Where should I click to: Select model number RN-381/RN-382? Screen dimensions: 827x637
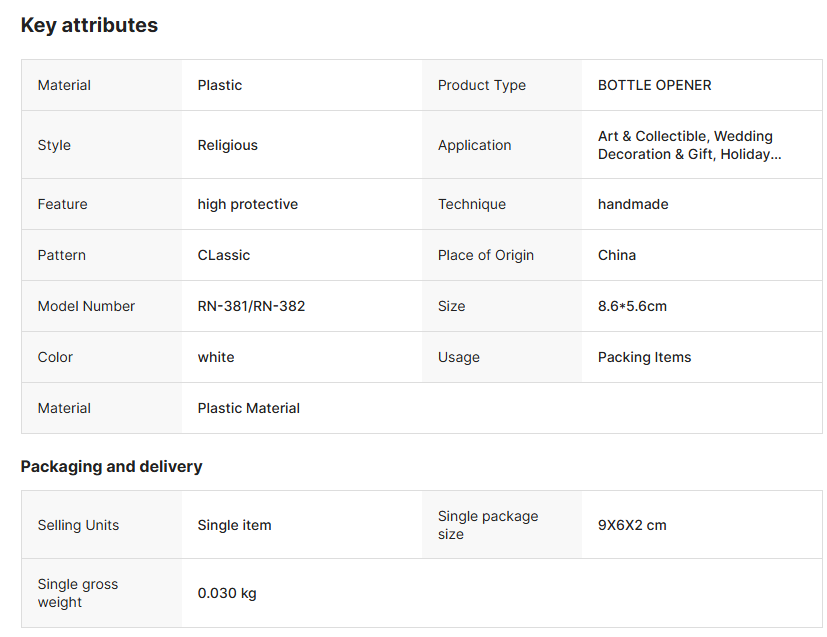click(251, 306)
